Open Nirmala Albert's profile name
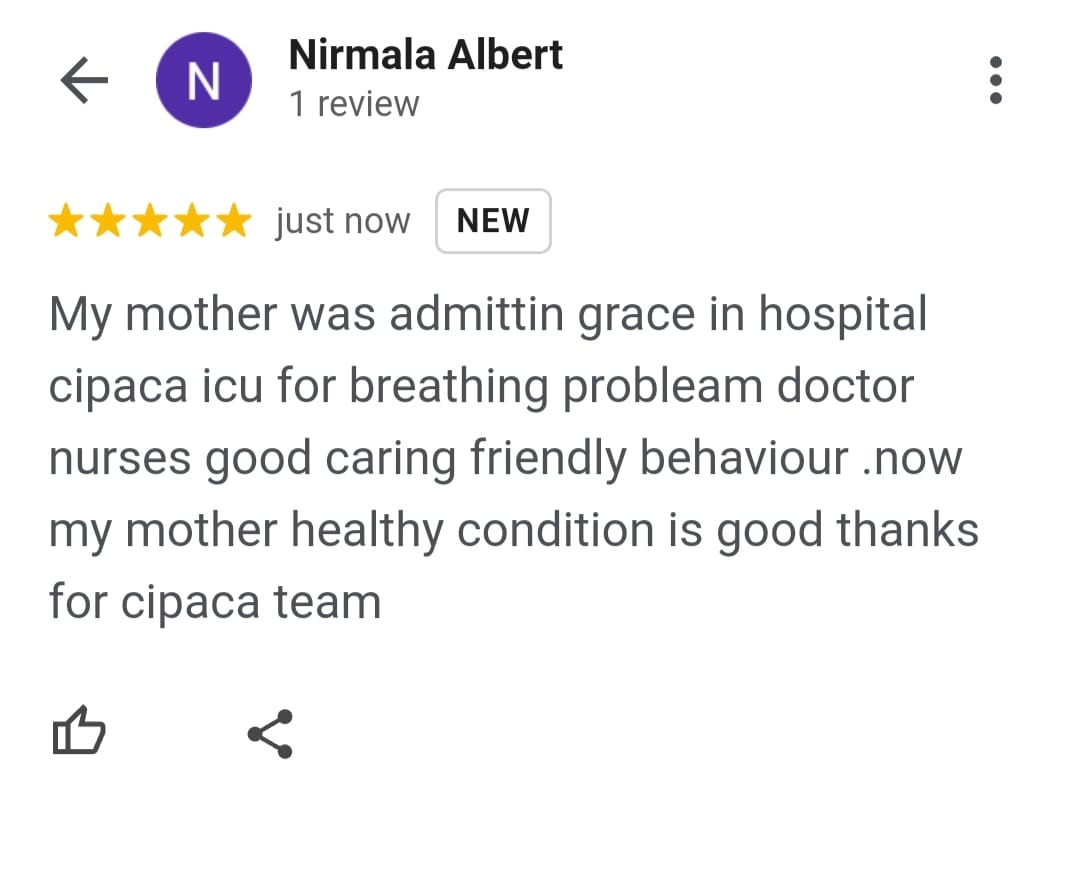The image size is (1080, 886). pos(425,55)
